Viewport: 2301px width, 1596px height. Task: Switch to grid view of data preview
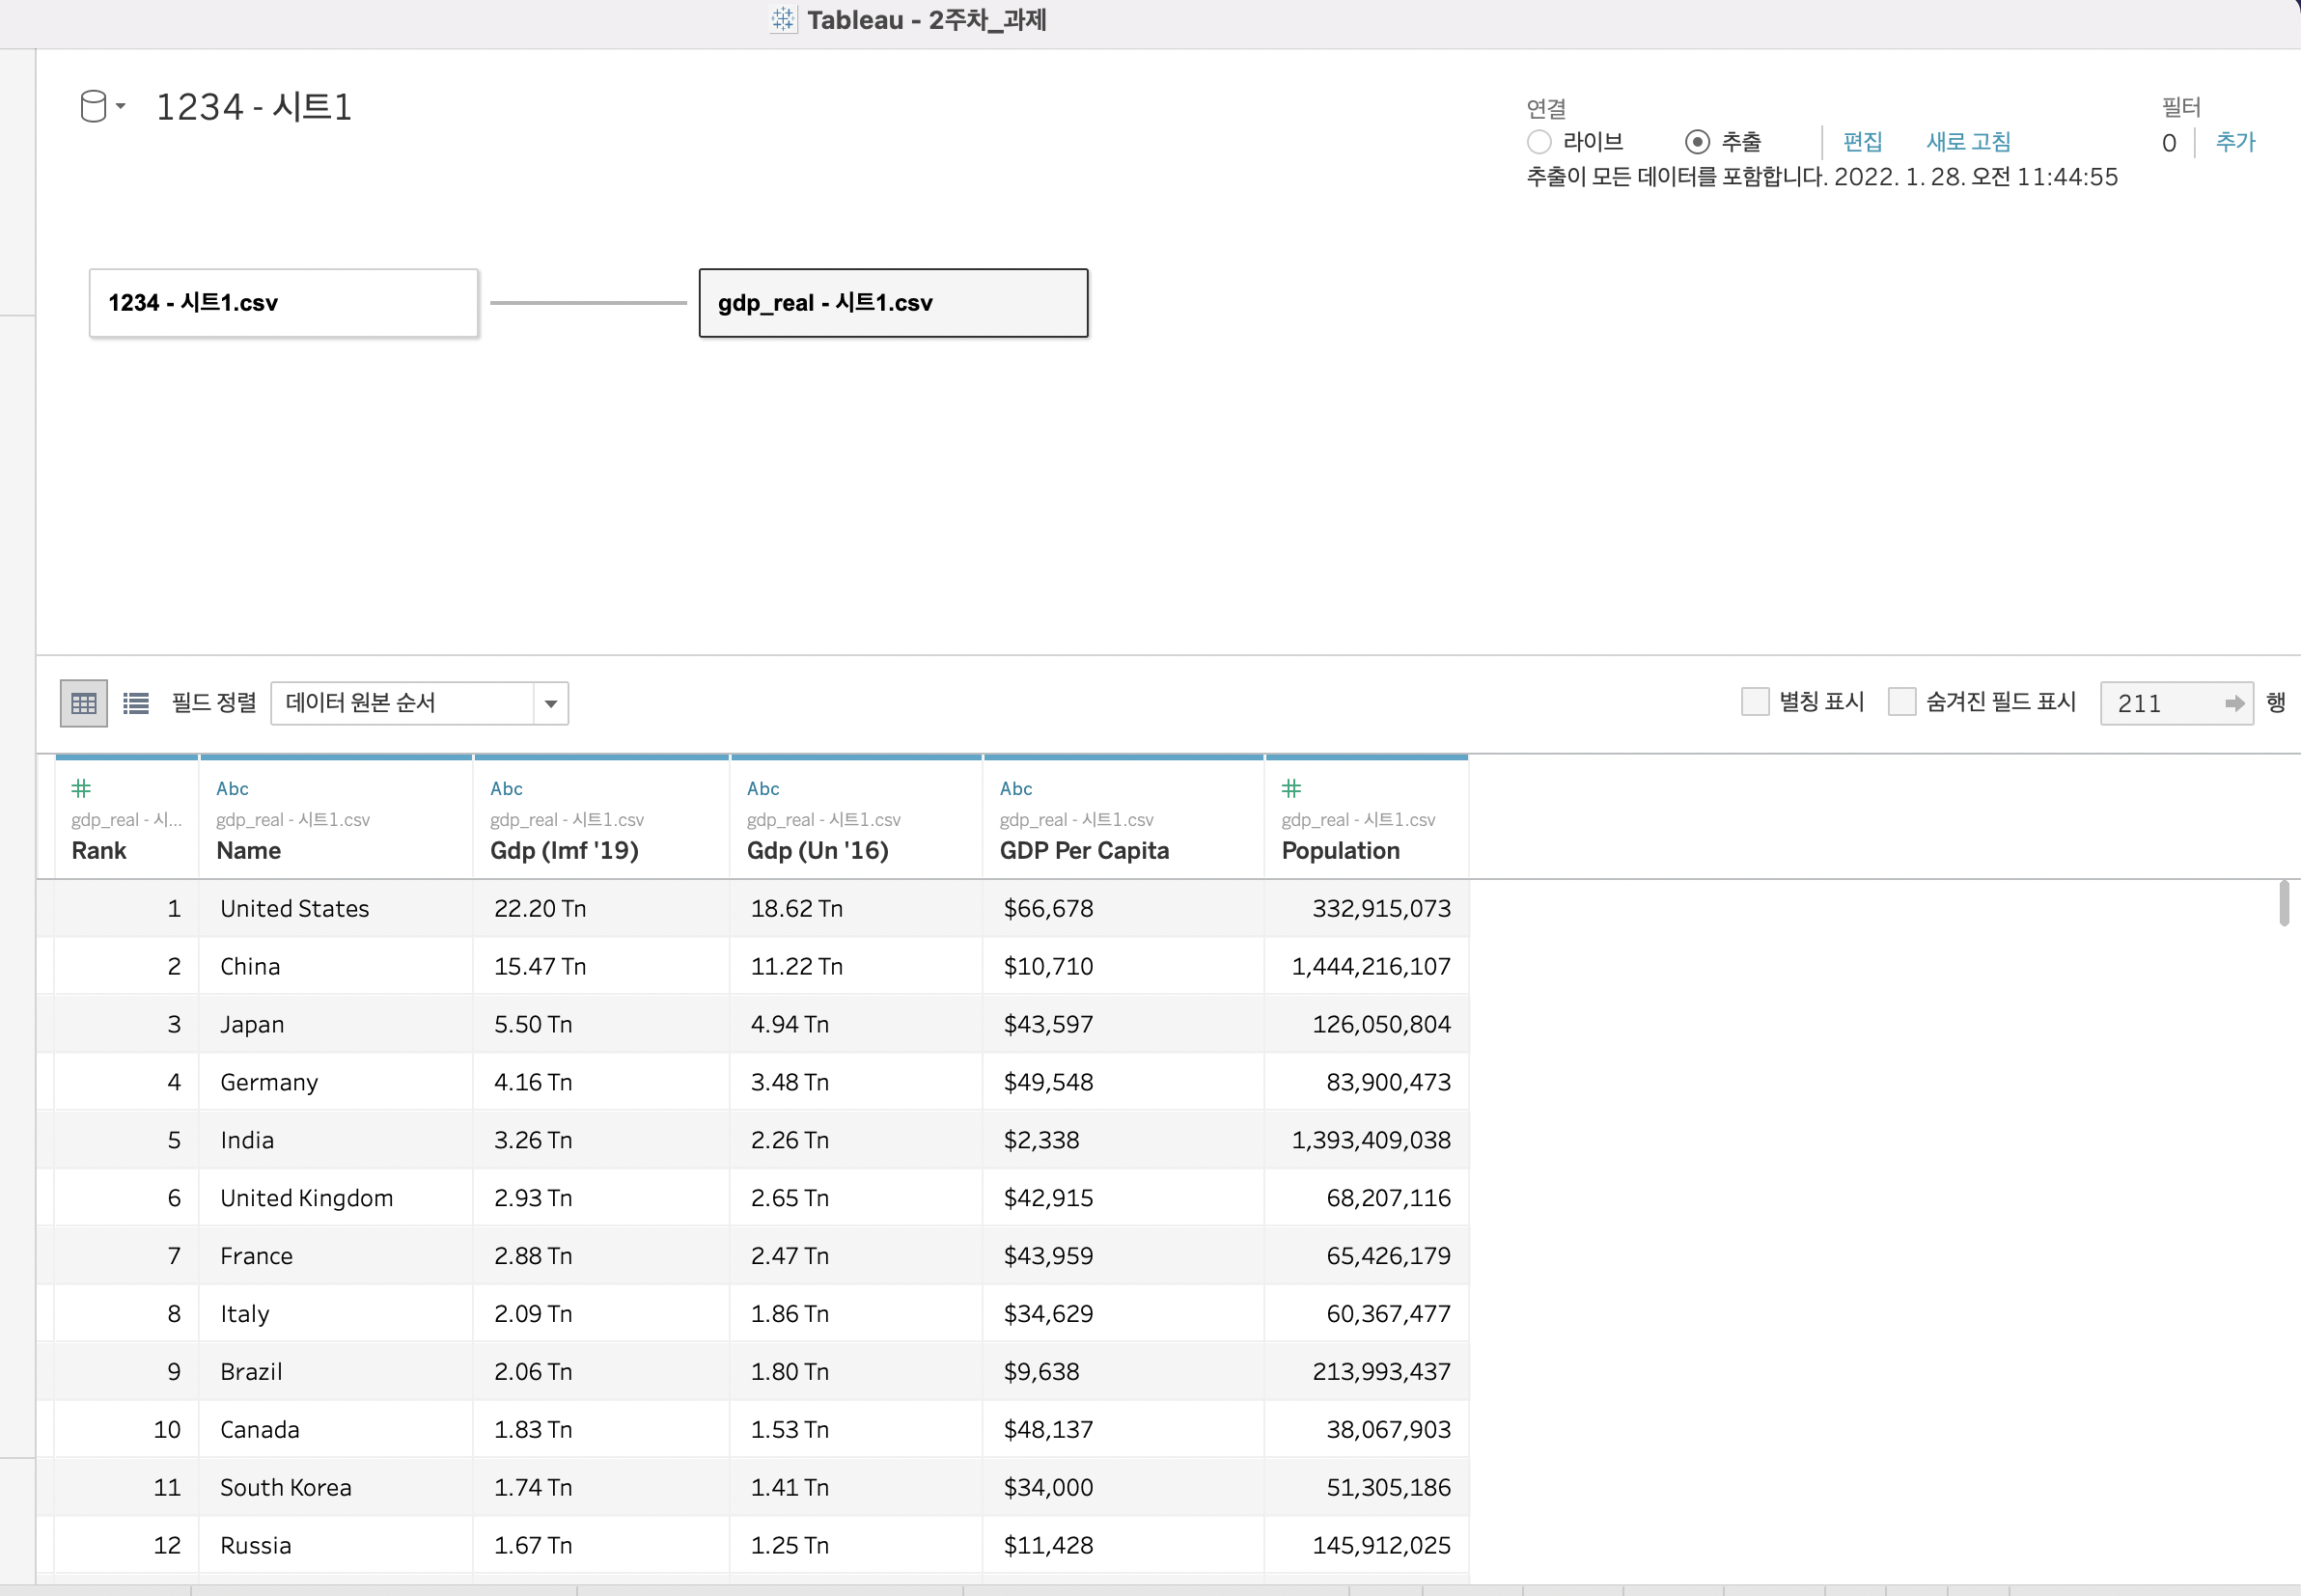pyautogui.click(x=84, y=703)
